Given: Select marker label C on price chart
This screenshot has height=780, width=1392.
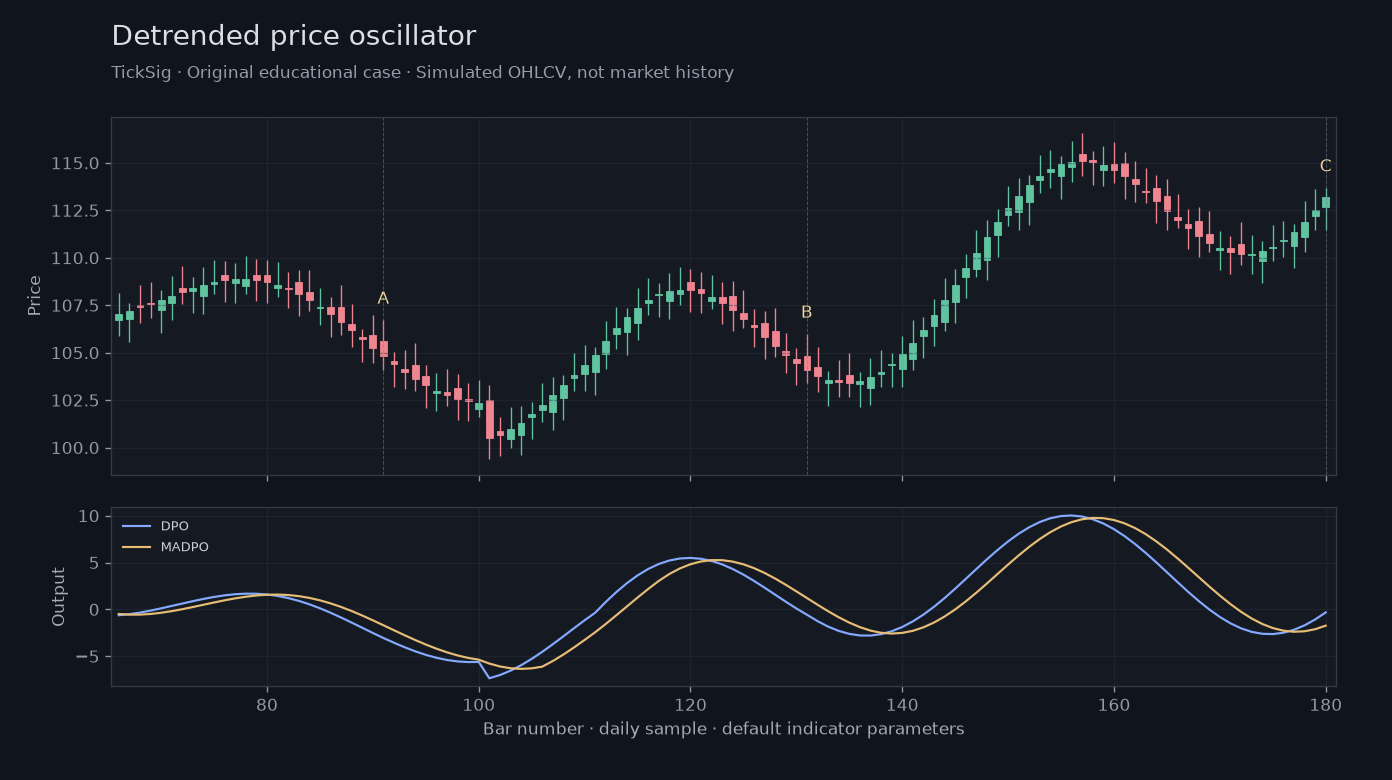Looking at the screenshot, I should pos(1325,166).
